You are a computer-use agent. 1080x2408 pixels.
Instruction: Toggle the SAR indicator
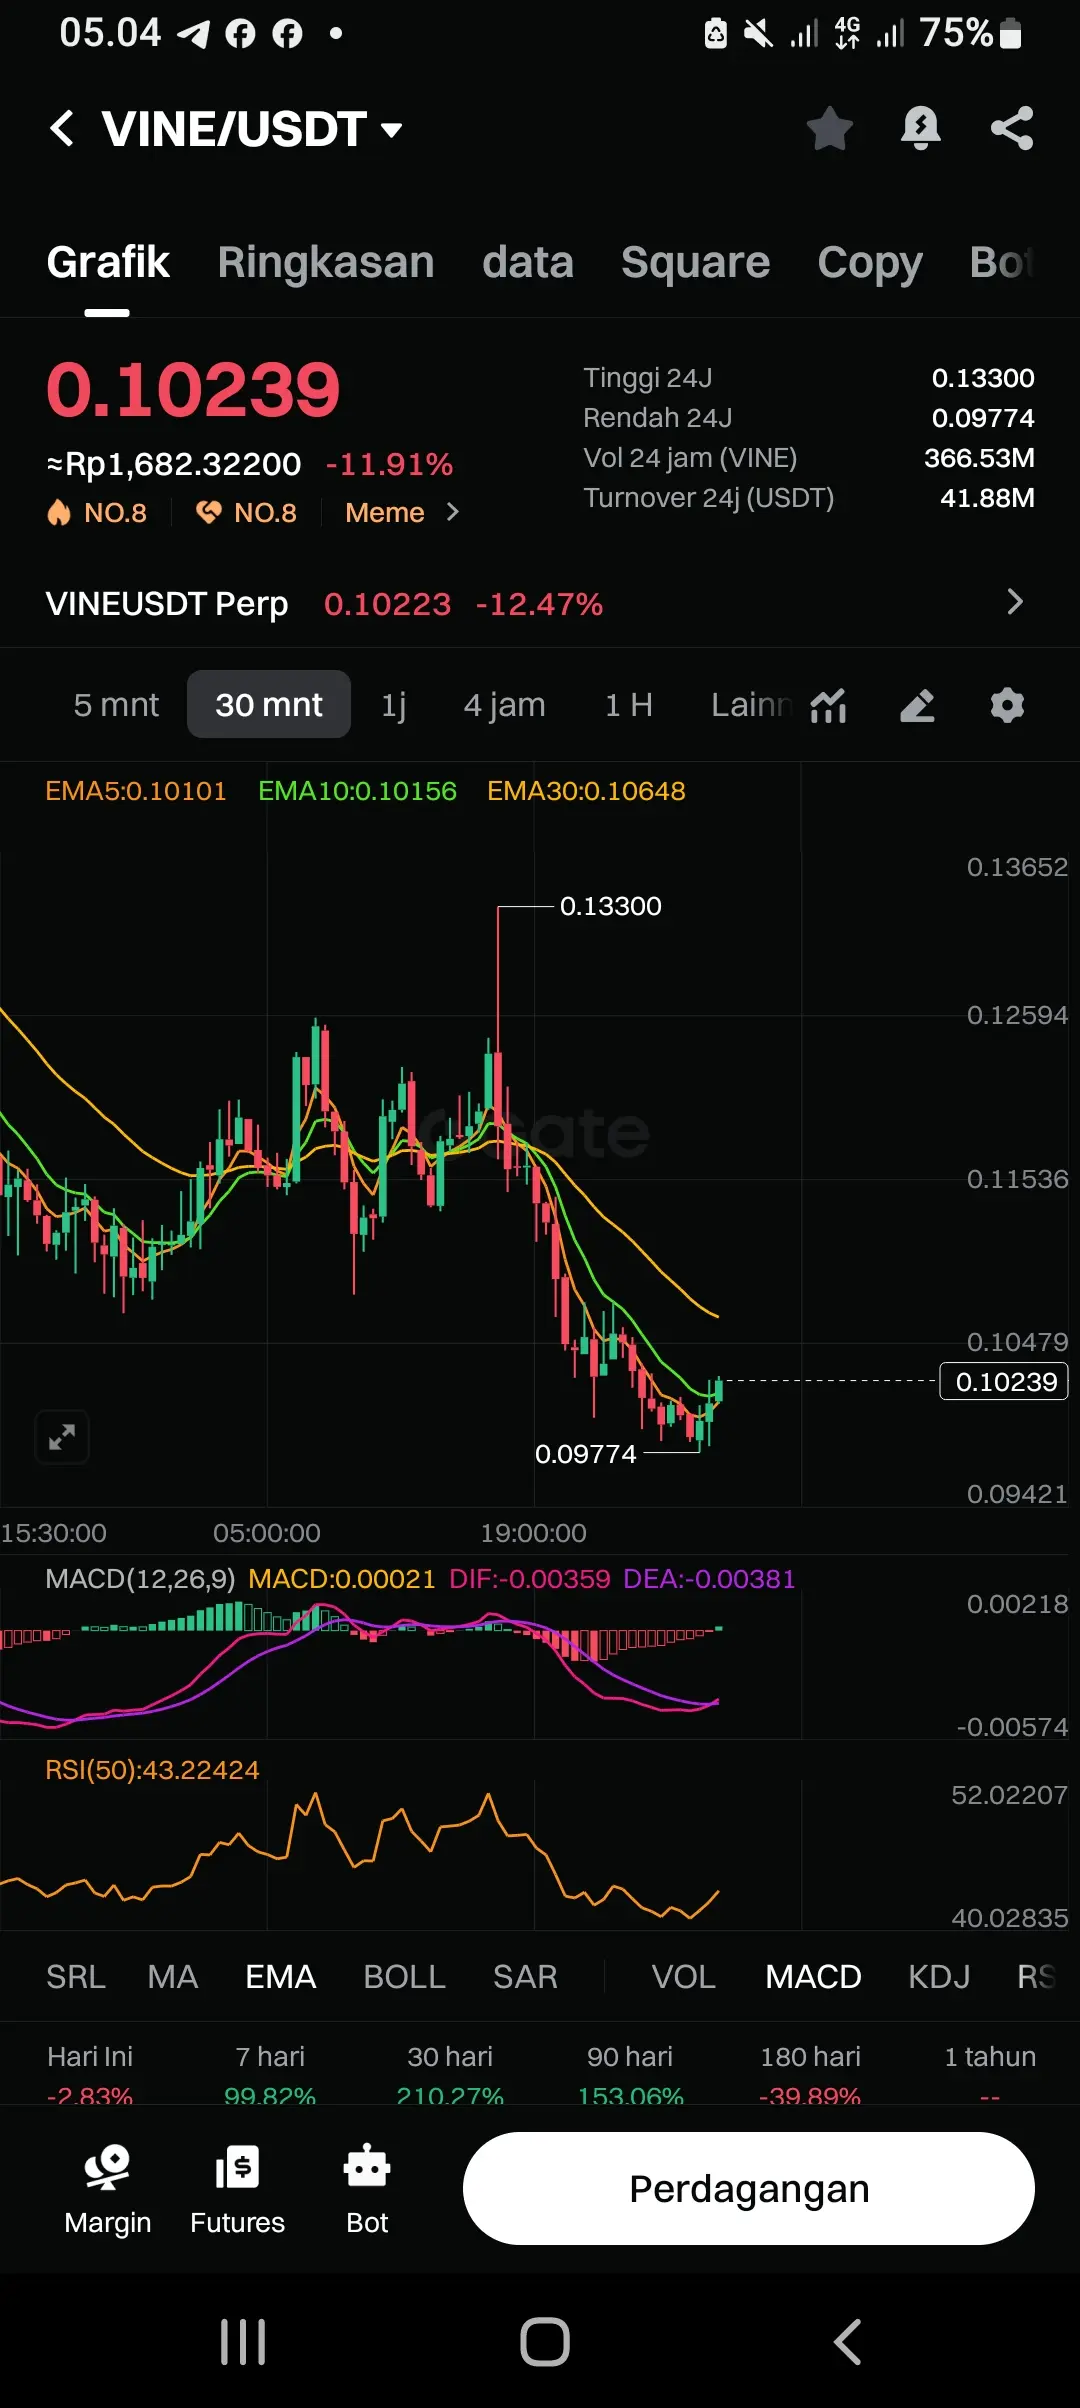pos(525,1977)
